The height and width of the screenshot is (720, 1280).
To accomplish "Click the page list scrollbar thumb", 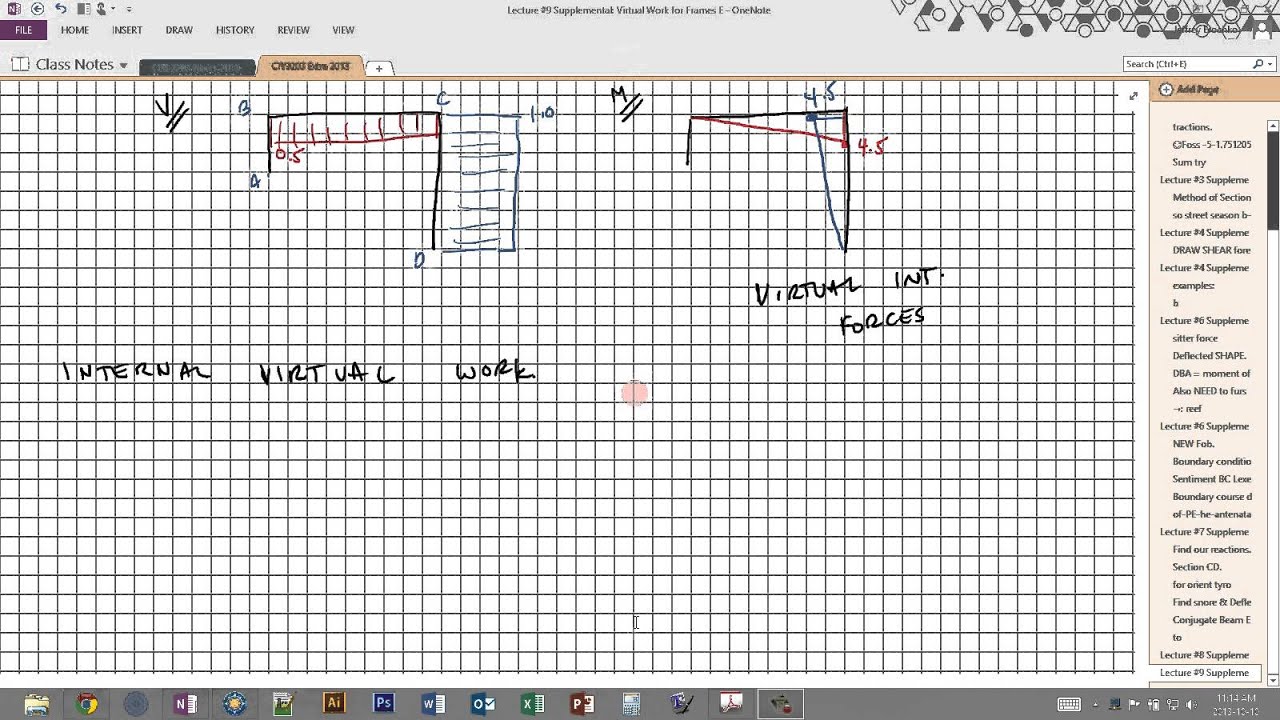I will tap(1273, 180).
